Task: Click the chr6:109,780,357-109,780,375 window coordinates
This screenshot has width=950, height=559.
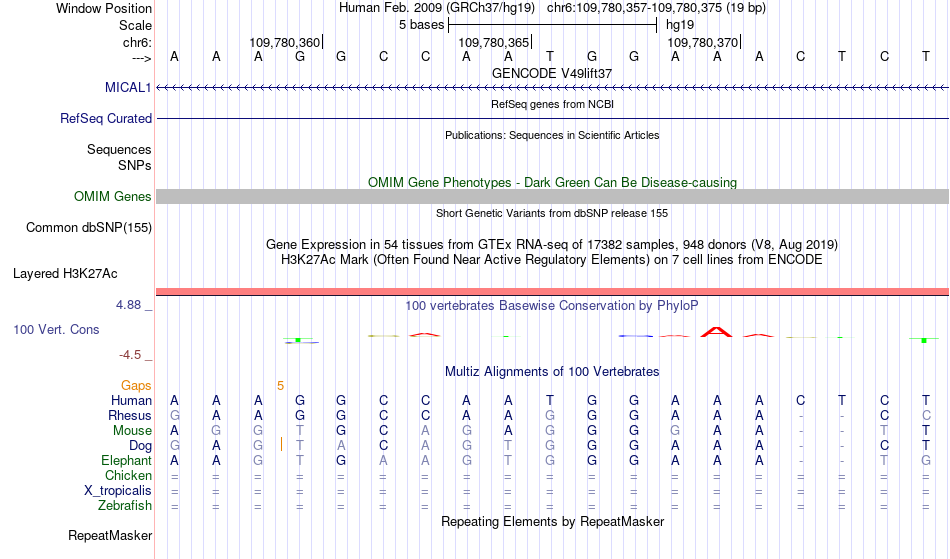Action: click(656, 8)
